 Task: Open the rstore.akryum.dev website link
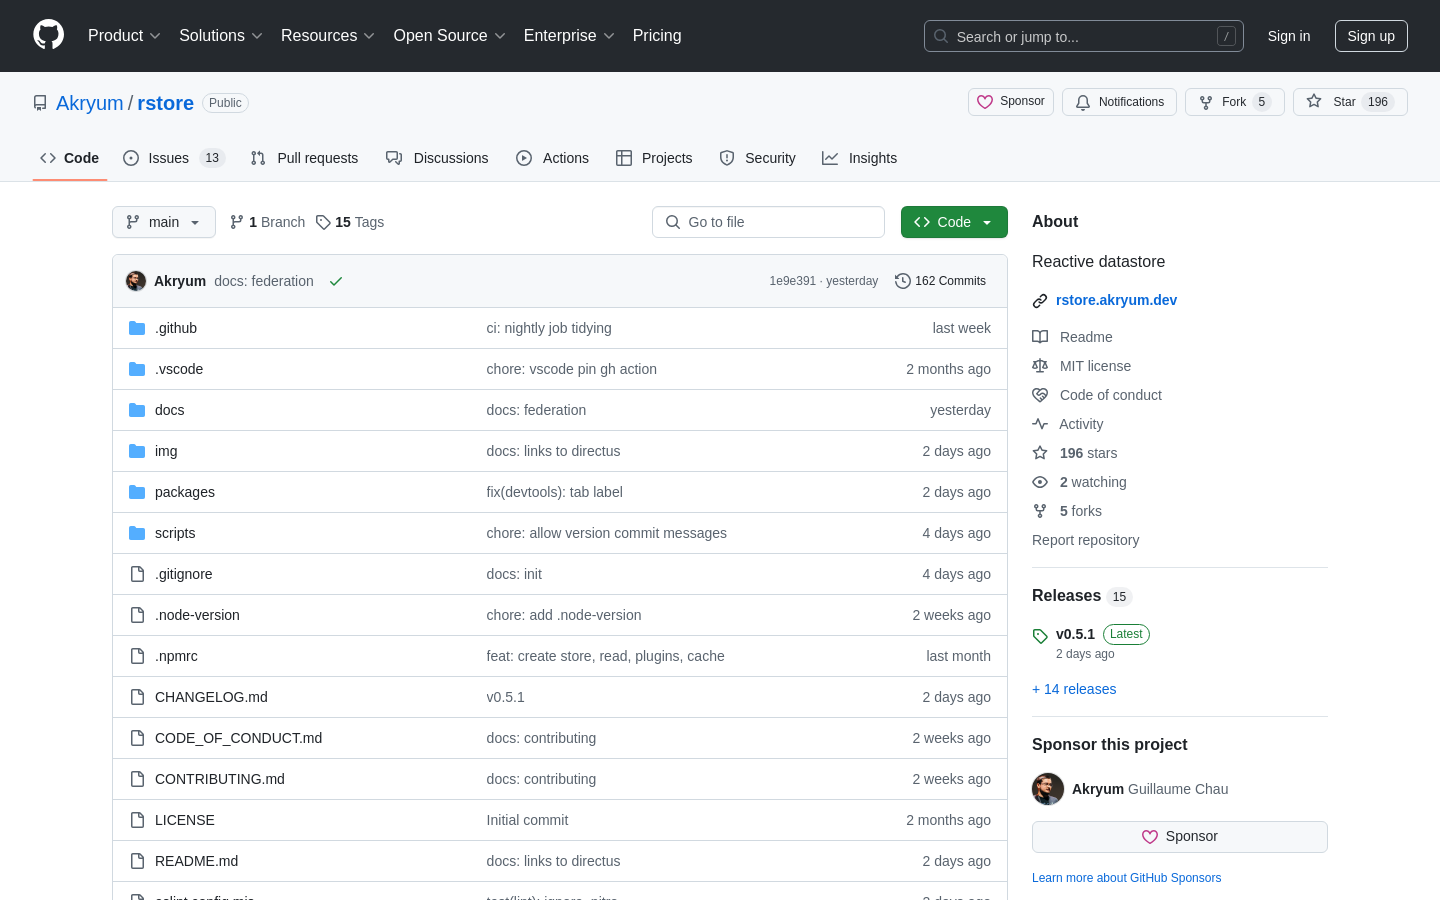coord(1116,300)
